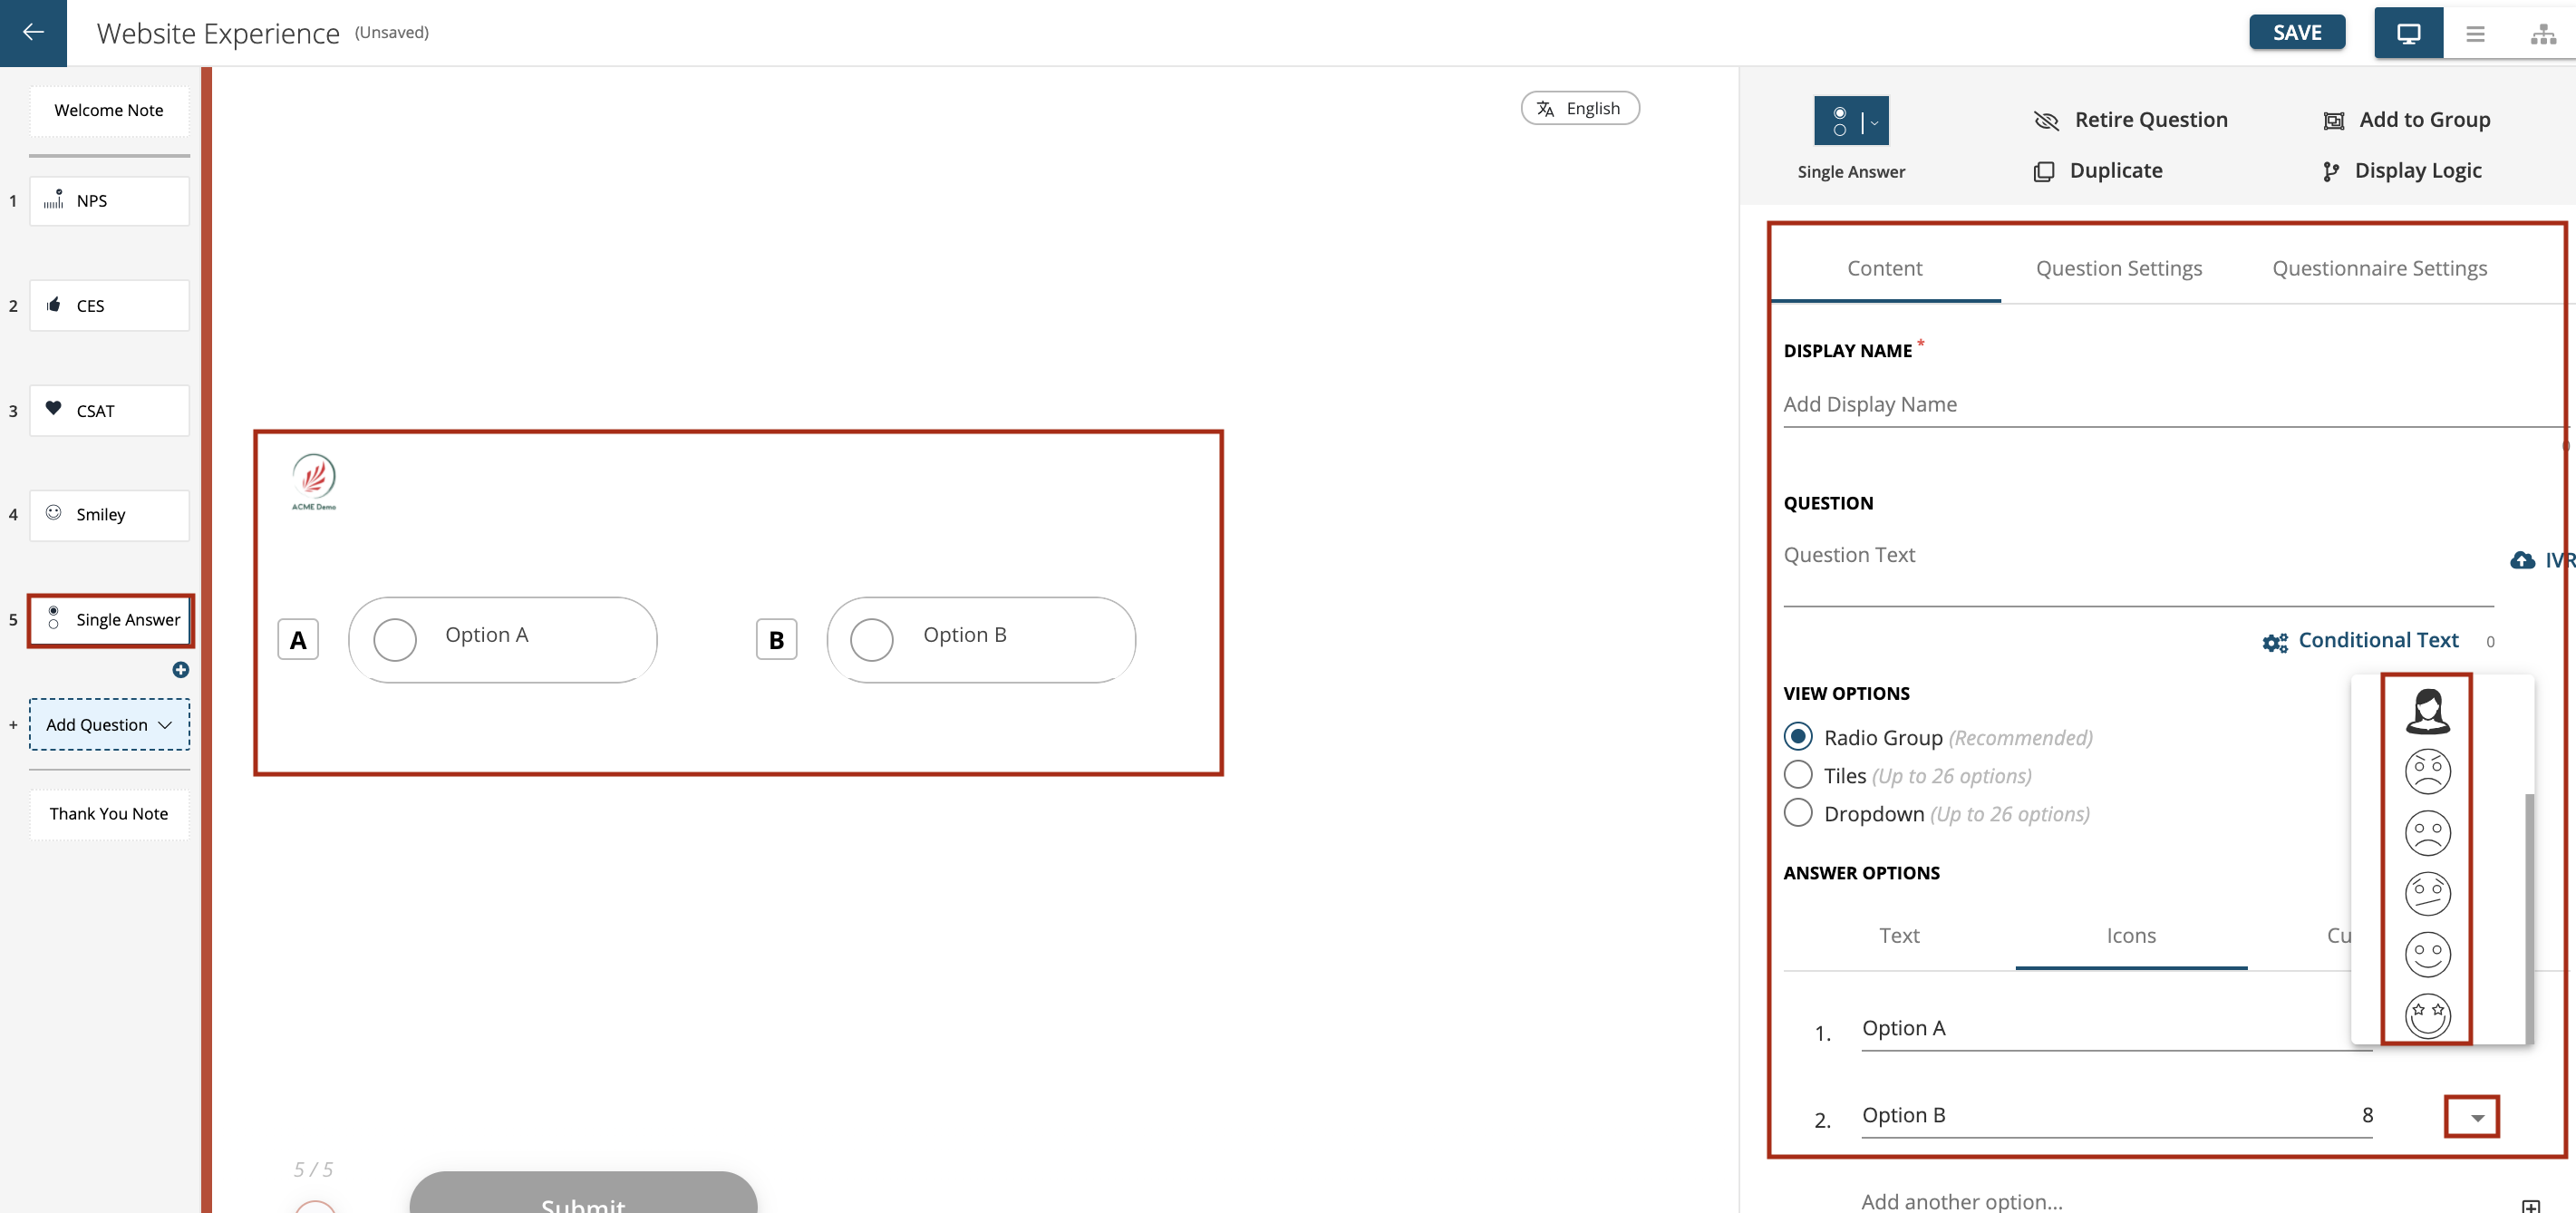Viewport: 2576px width, 1213px height.
Task: Select the CSAT question in sidebar
Action: [109, 410]
